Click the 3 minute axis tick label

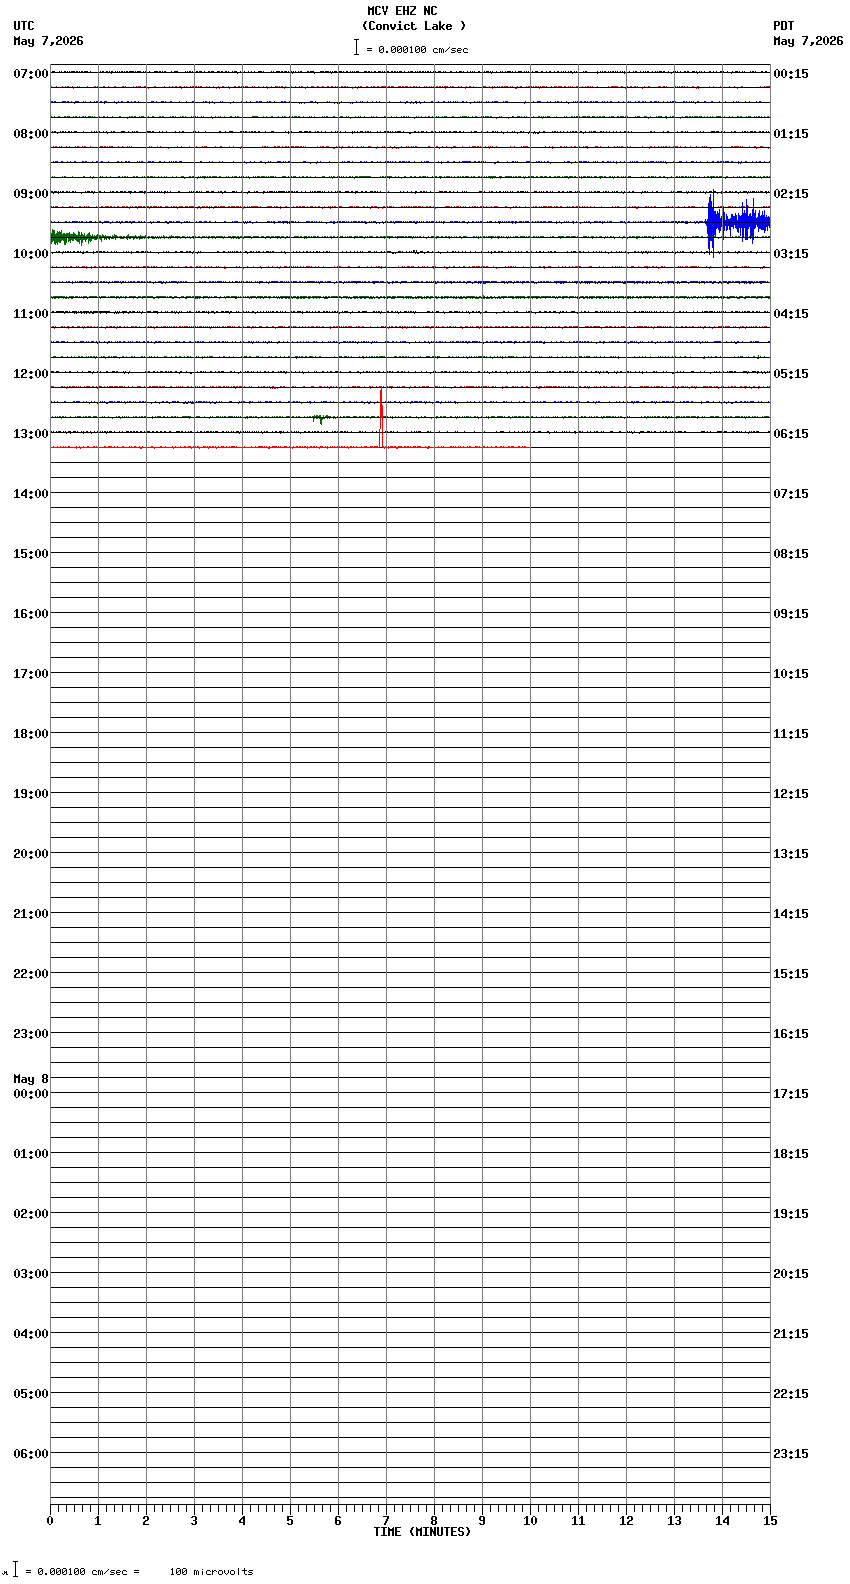pyautogui.click(x=194, y=1521)
